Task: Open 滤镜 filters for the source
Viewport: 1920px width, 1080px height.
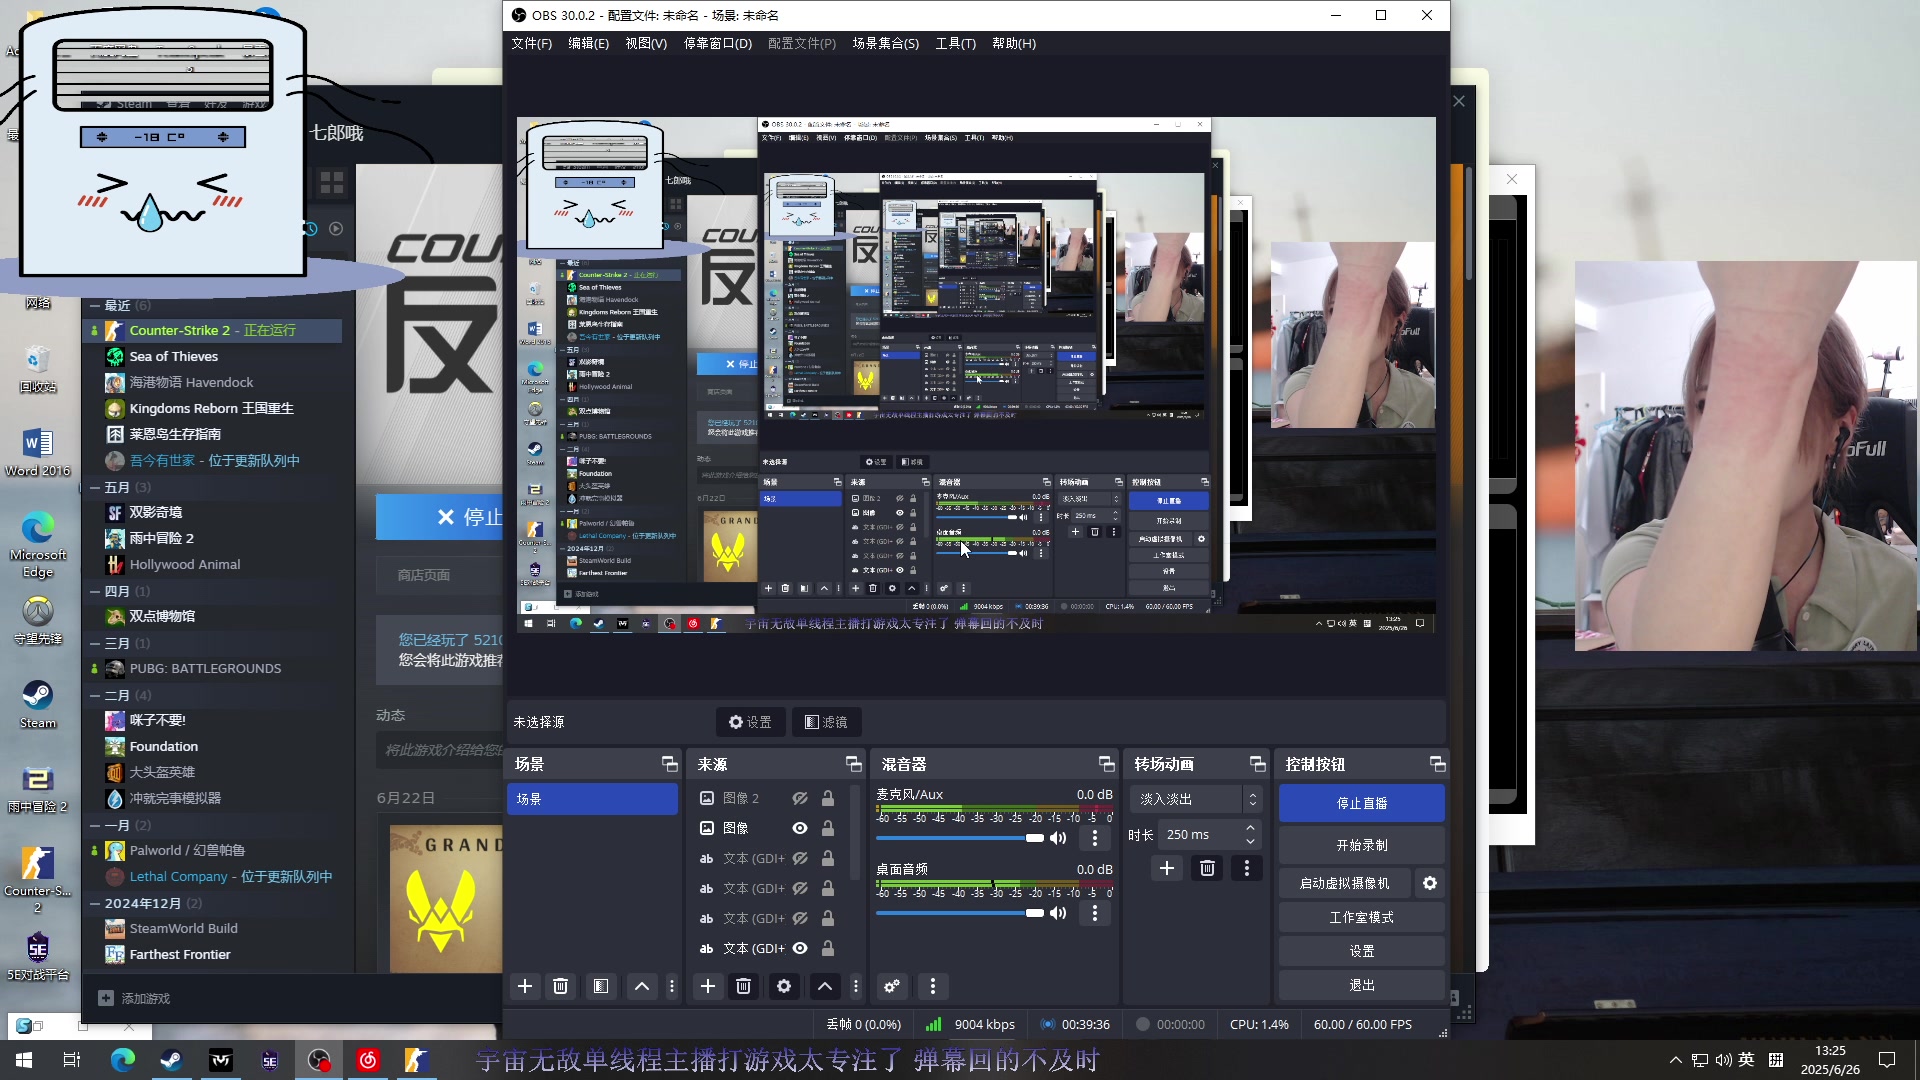Action: (x=827, y=722)
